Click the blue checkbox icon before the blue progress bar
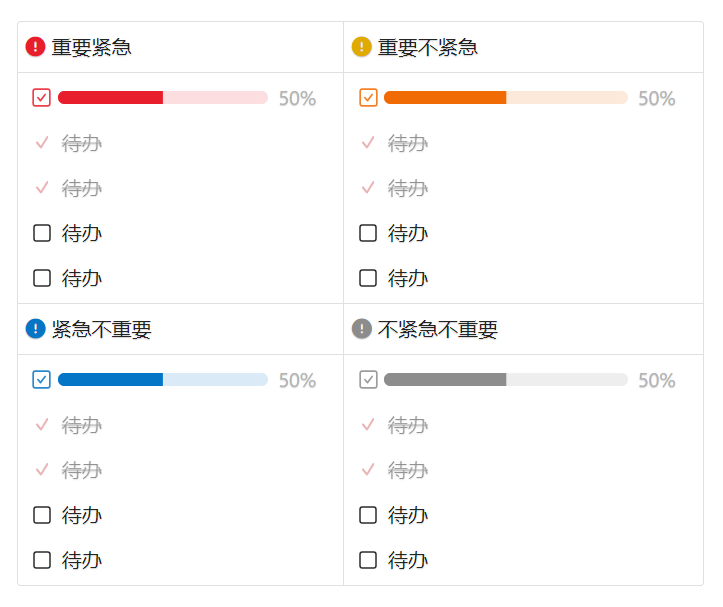 [42, 380]
